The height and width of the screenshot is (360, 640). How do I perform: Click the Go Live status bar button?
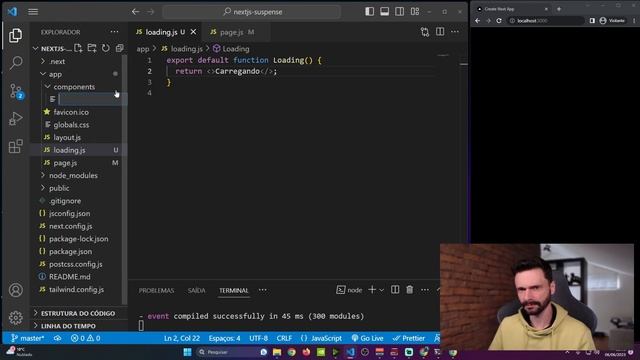367,338
